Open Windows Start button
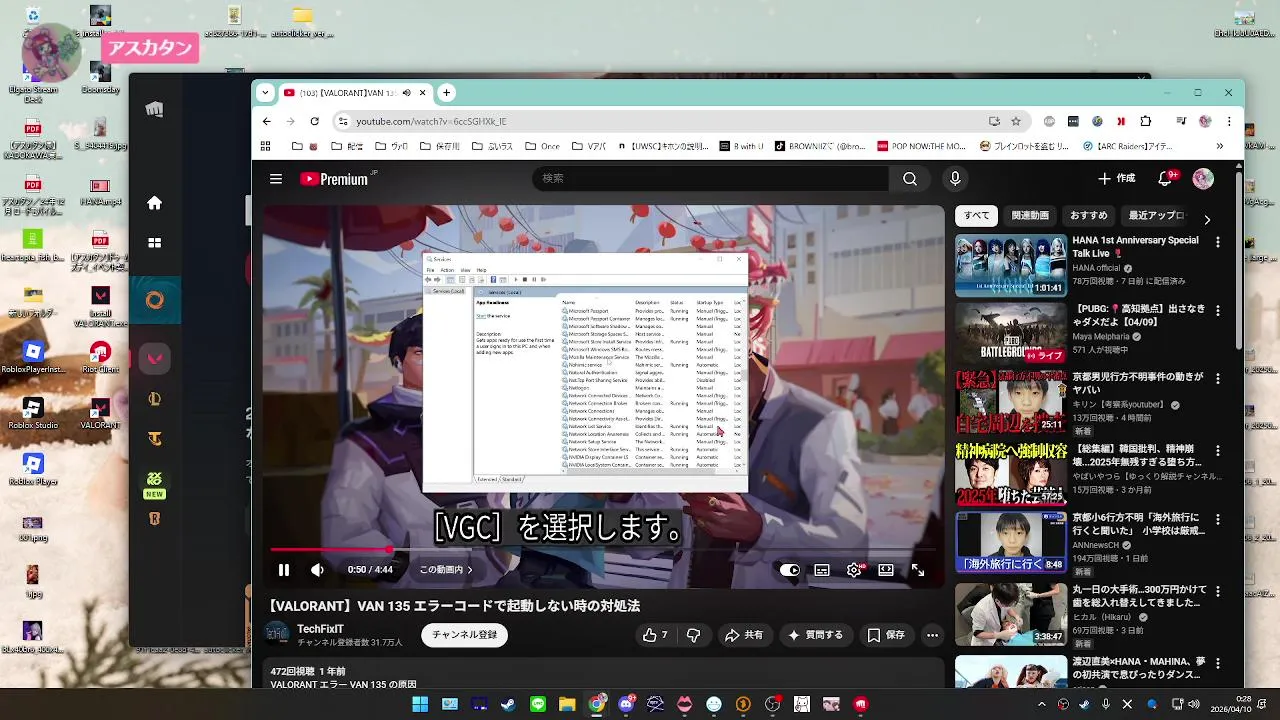The width and height of the screenshot is (1280, 720). click(x=420, y=704)
